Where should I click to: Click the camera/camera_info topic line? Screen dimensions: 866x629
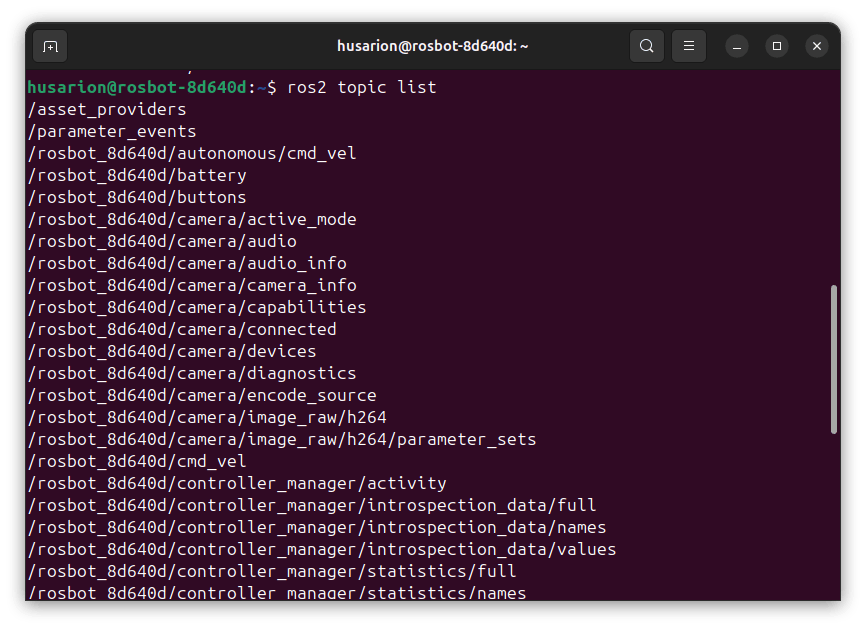(x=192, y=286)
